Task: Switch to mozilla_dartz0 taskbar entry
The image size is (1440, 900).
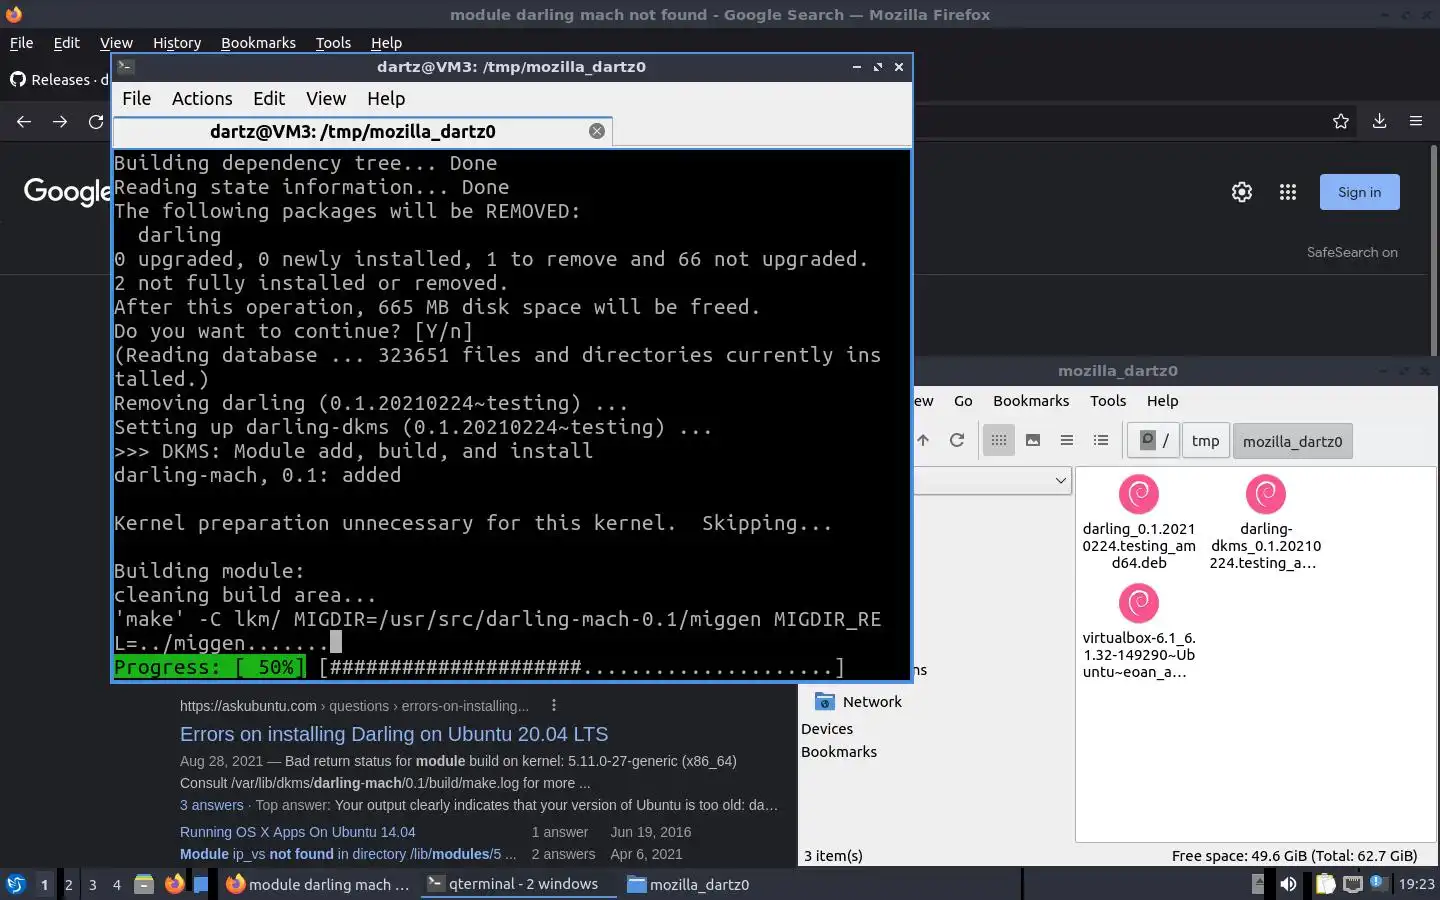Action: click(x=690, y=884)
